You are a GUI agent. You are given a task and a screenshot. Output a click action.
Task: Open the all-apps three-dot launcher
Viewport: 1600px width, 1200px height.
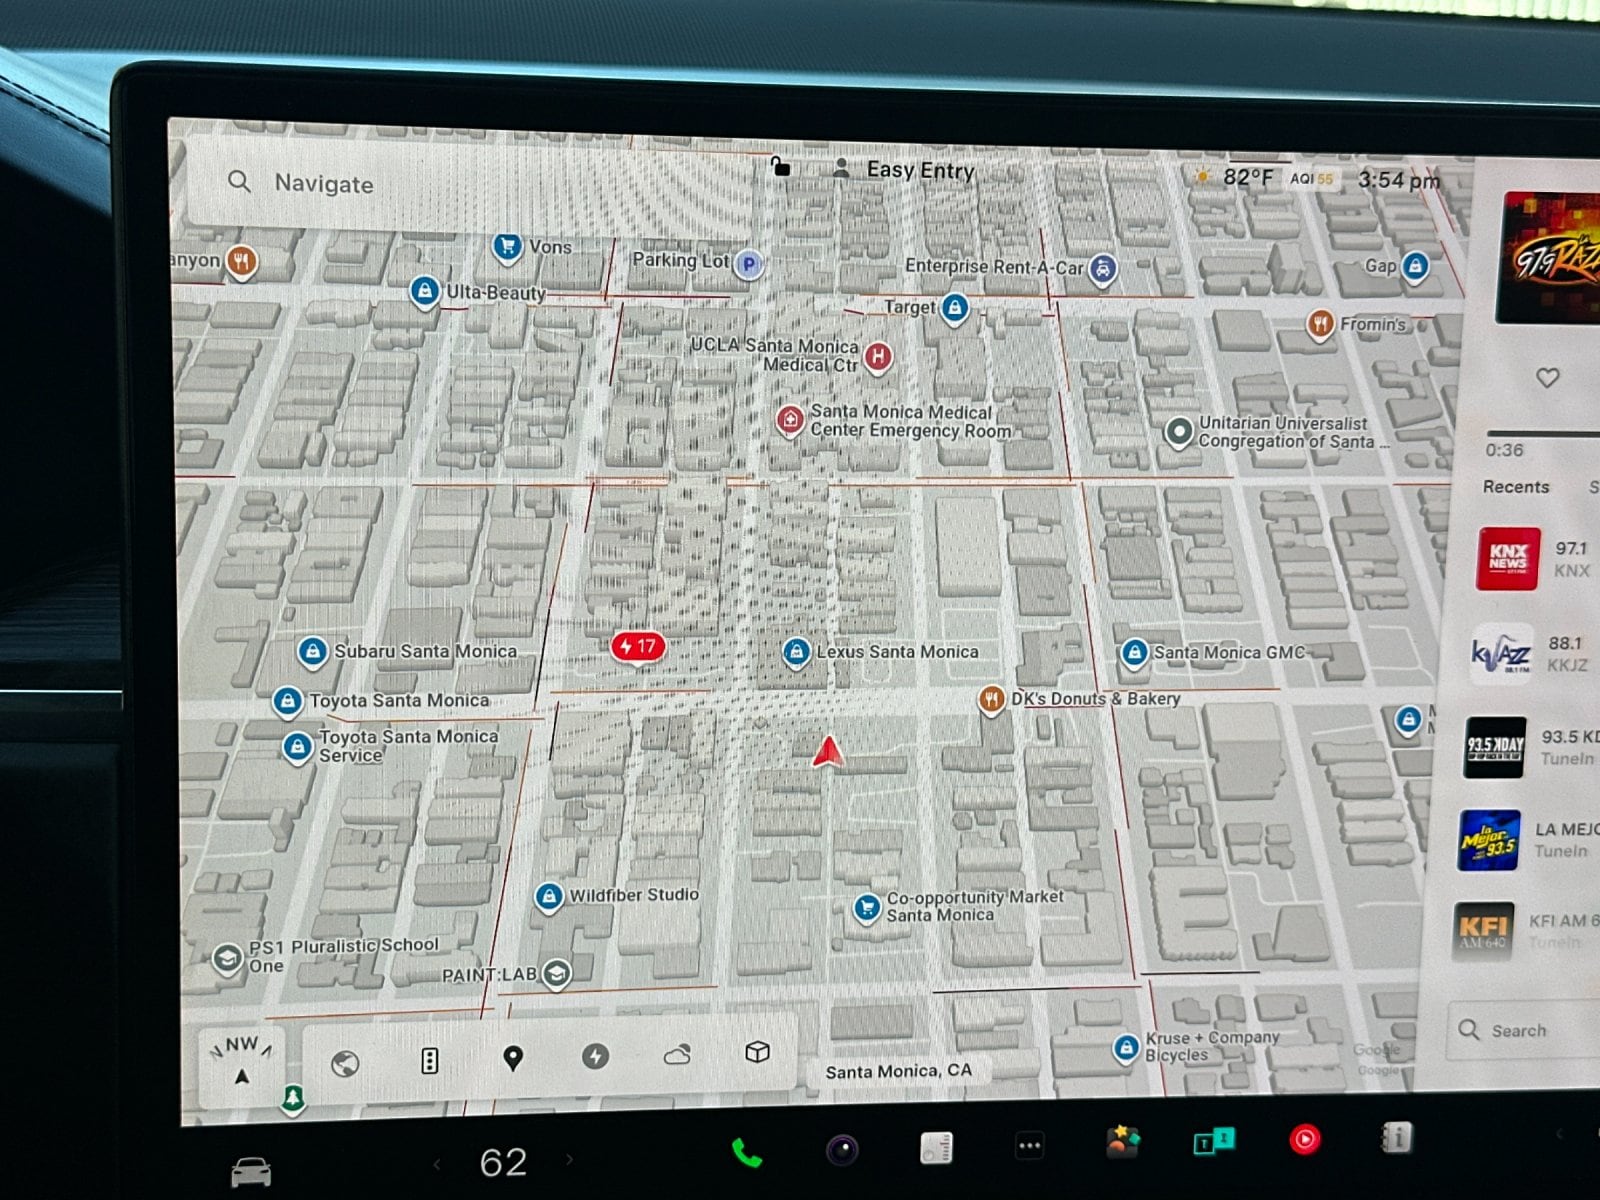[x=1029, y=1145]
